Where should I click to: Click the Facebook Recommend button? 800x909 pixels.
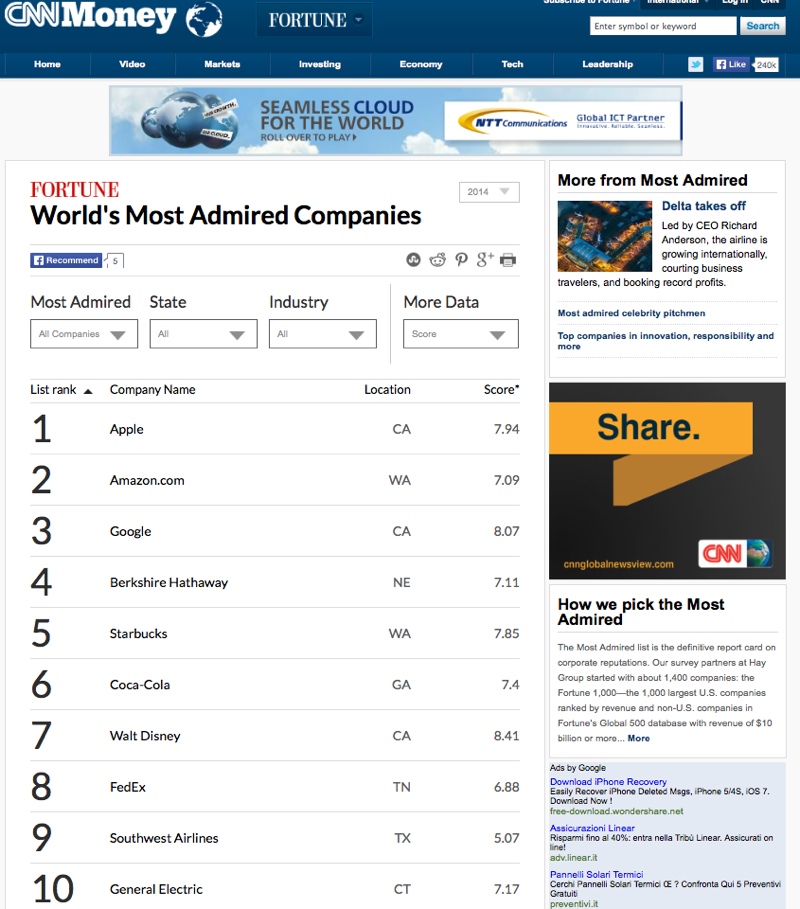(66, 260)
